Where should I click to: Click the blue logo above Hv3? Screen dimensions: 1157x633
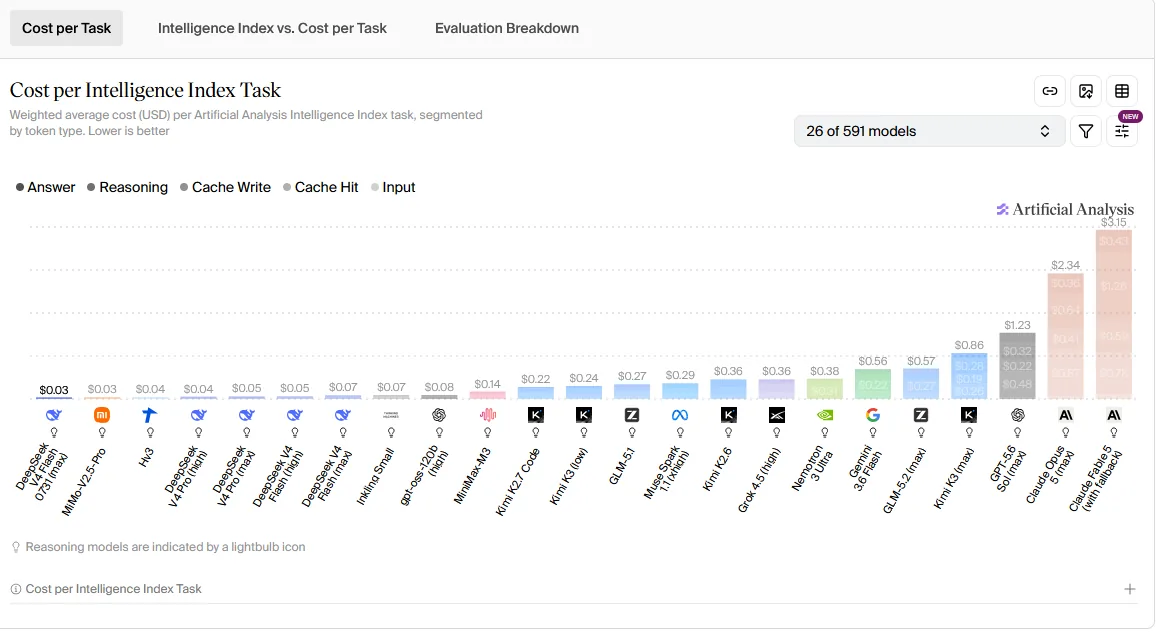click(150, 415)
